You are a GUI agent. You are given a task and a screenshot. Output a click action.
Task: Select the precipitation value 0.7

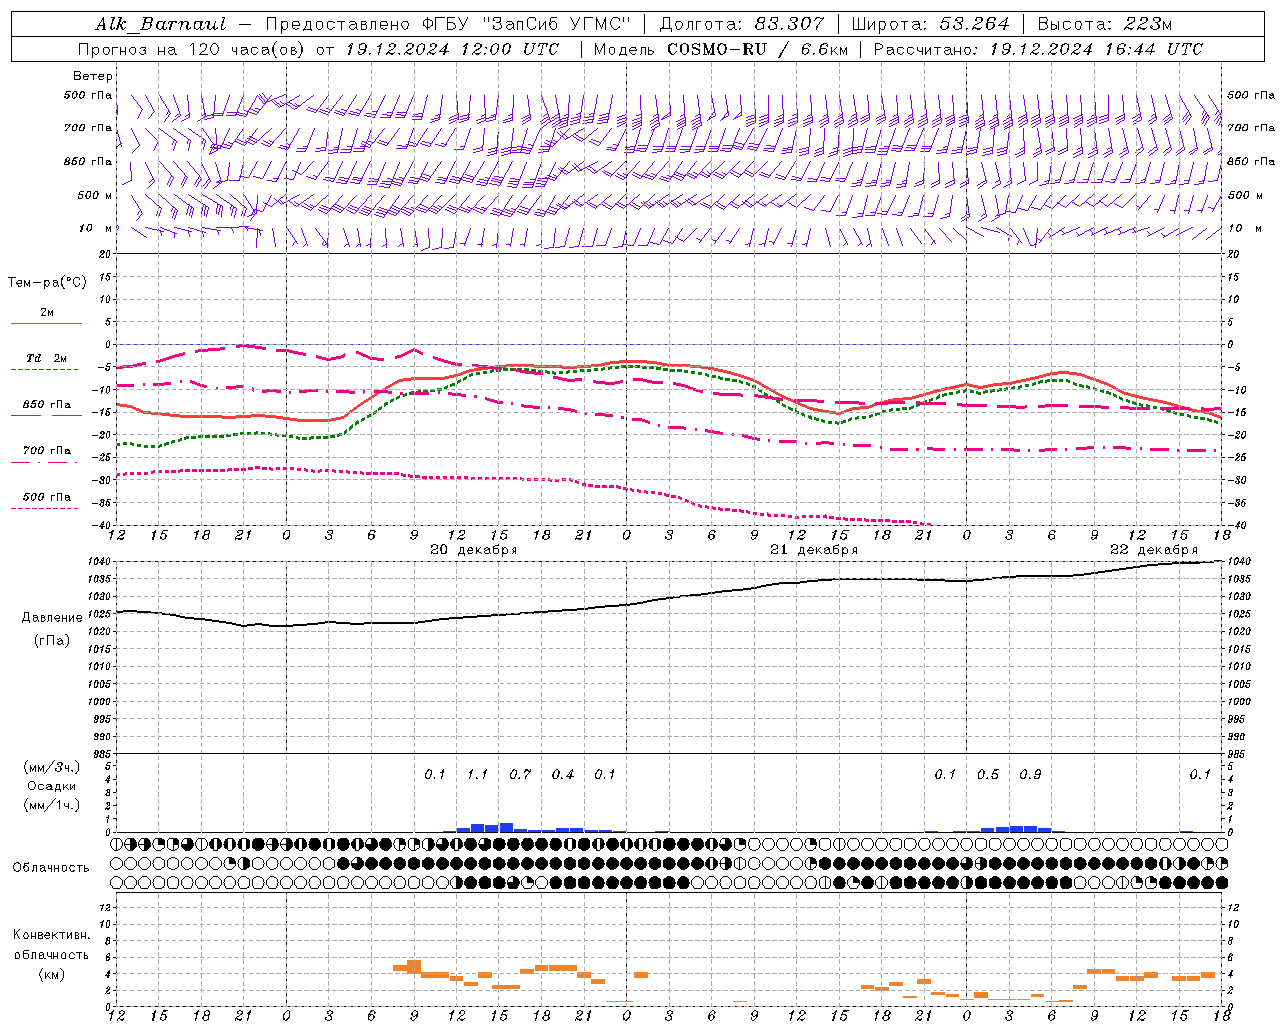[520, 775]
